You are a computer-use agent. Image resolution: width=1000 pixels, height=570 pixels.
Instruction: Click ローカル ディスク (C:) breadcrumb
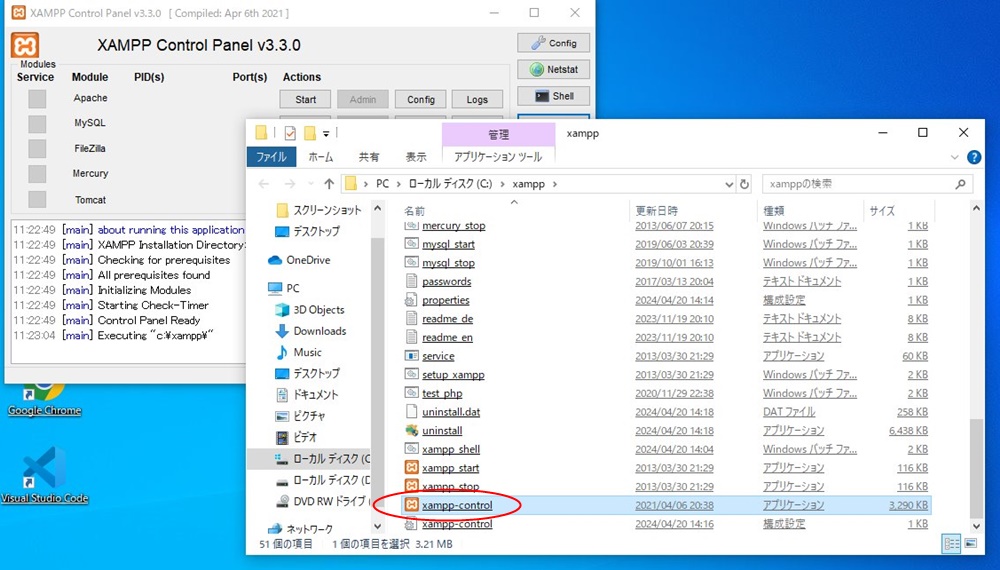point(450,184)
